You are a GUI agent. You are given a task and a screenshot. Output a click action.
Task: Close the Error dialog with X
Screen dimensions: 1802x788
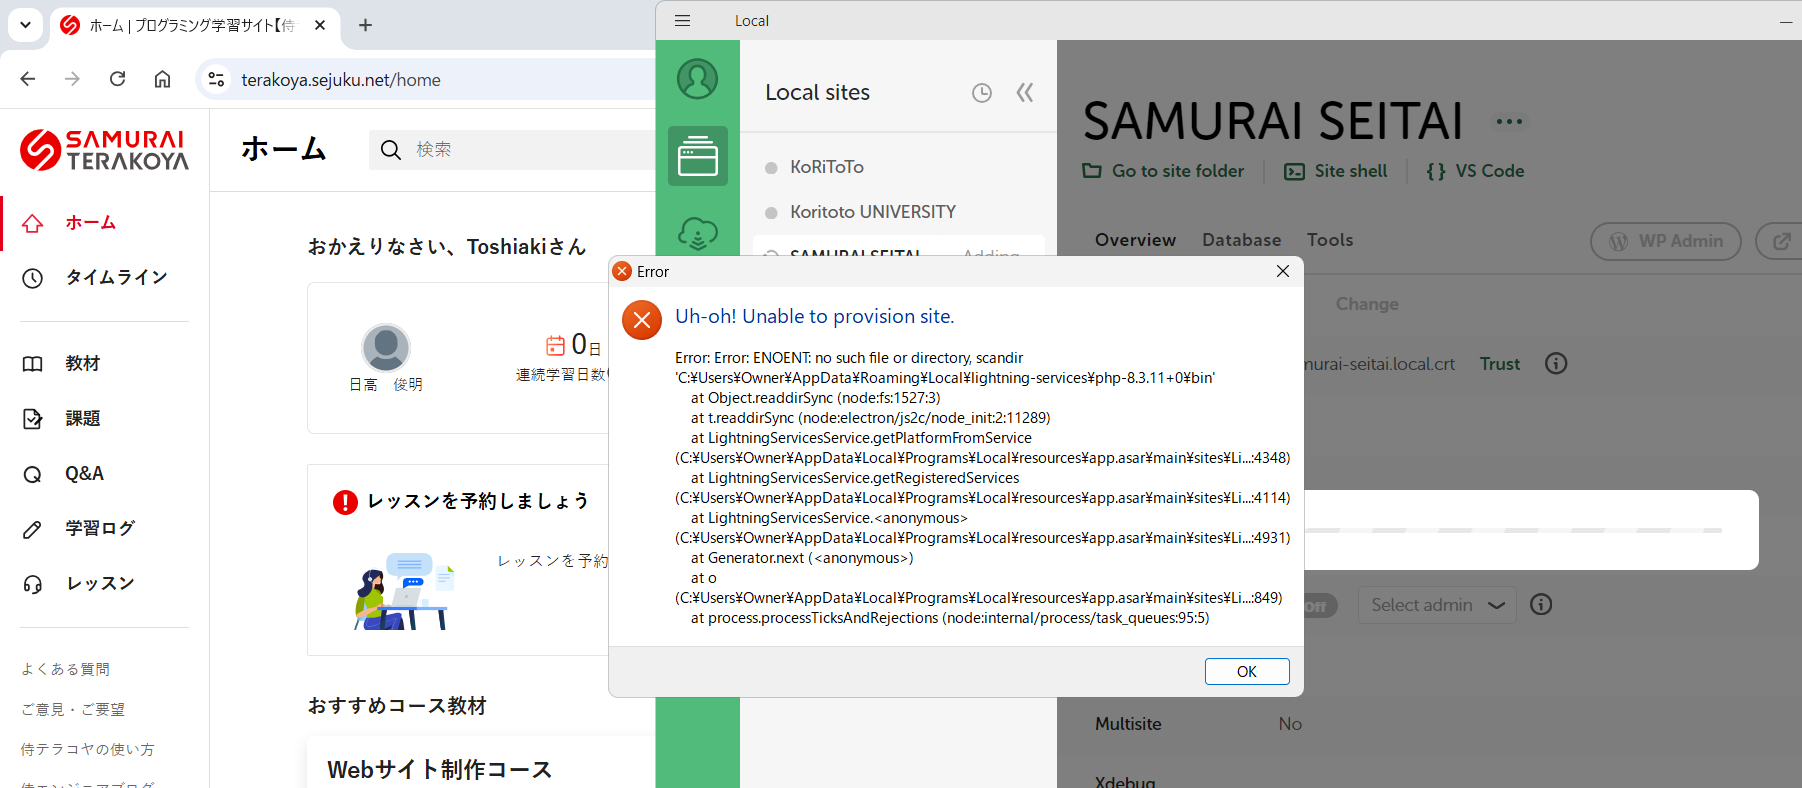pos(1283,271)
